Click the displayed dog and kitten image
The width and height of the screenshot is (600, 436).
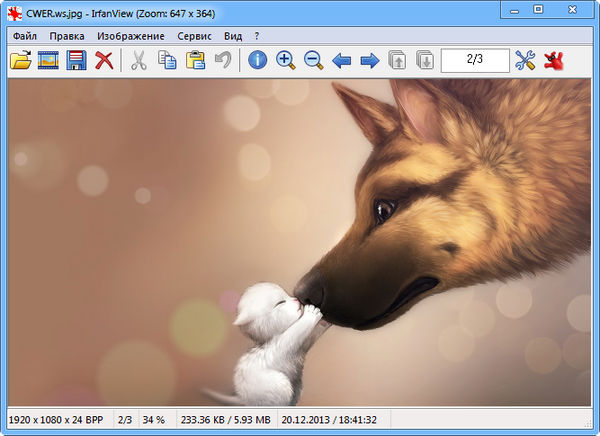click(300, 240)
